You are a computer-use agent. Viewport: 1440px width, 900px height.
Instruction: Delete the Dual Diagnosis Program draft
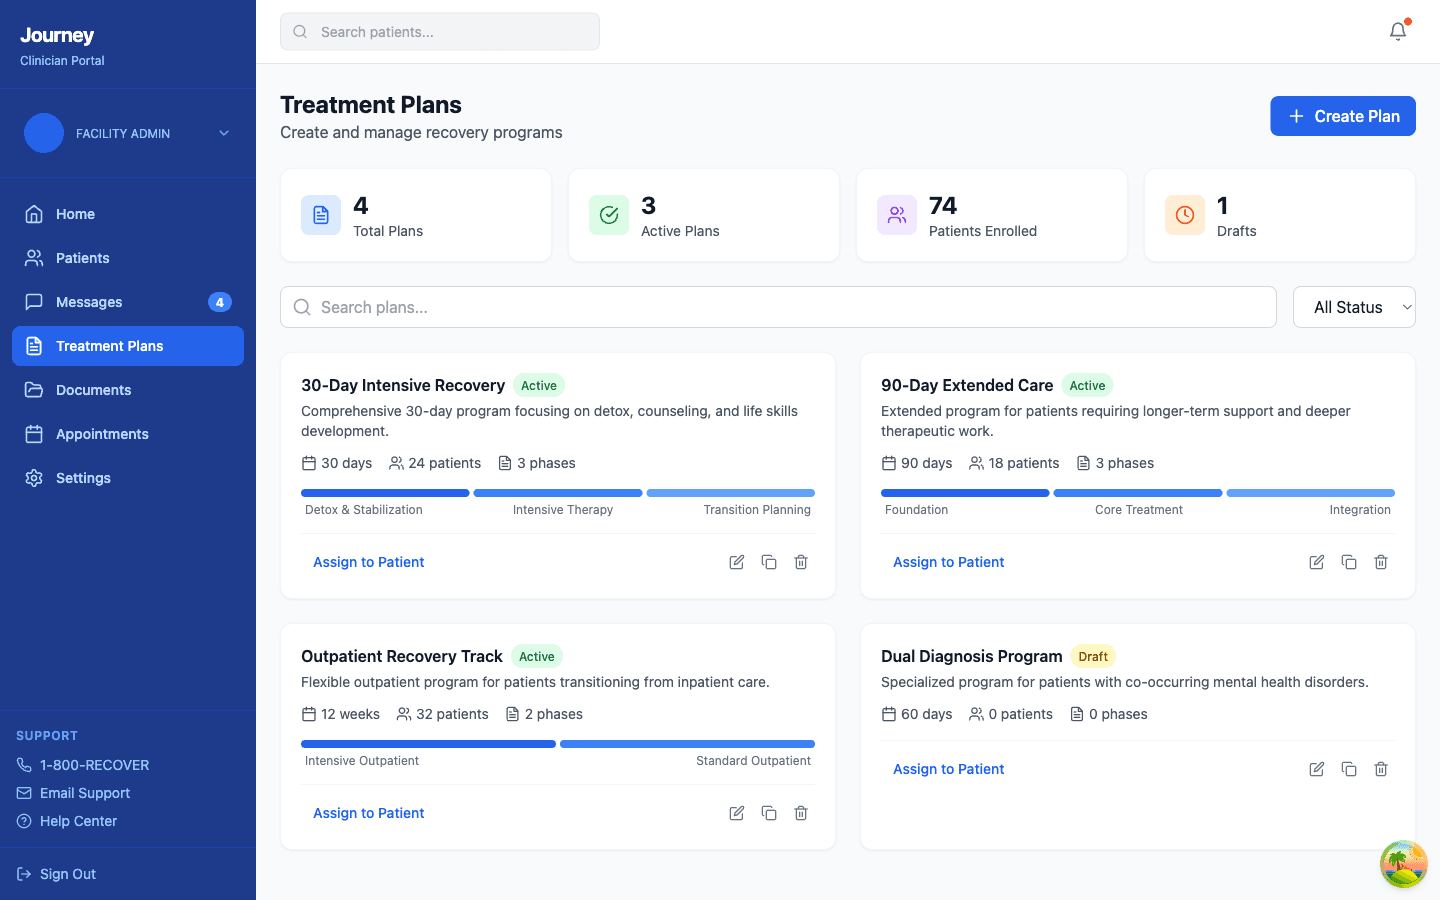pyautogui.click(x=1381, y=769)
